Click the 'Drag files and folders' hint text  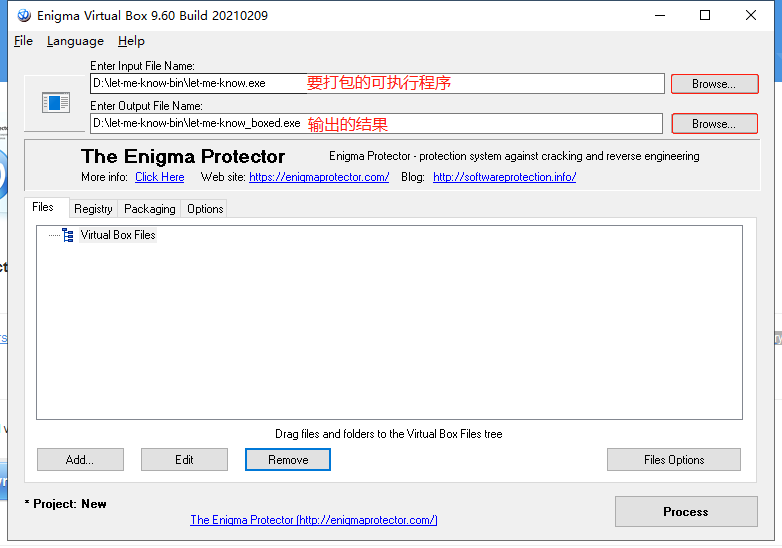pos(389,434)
